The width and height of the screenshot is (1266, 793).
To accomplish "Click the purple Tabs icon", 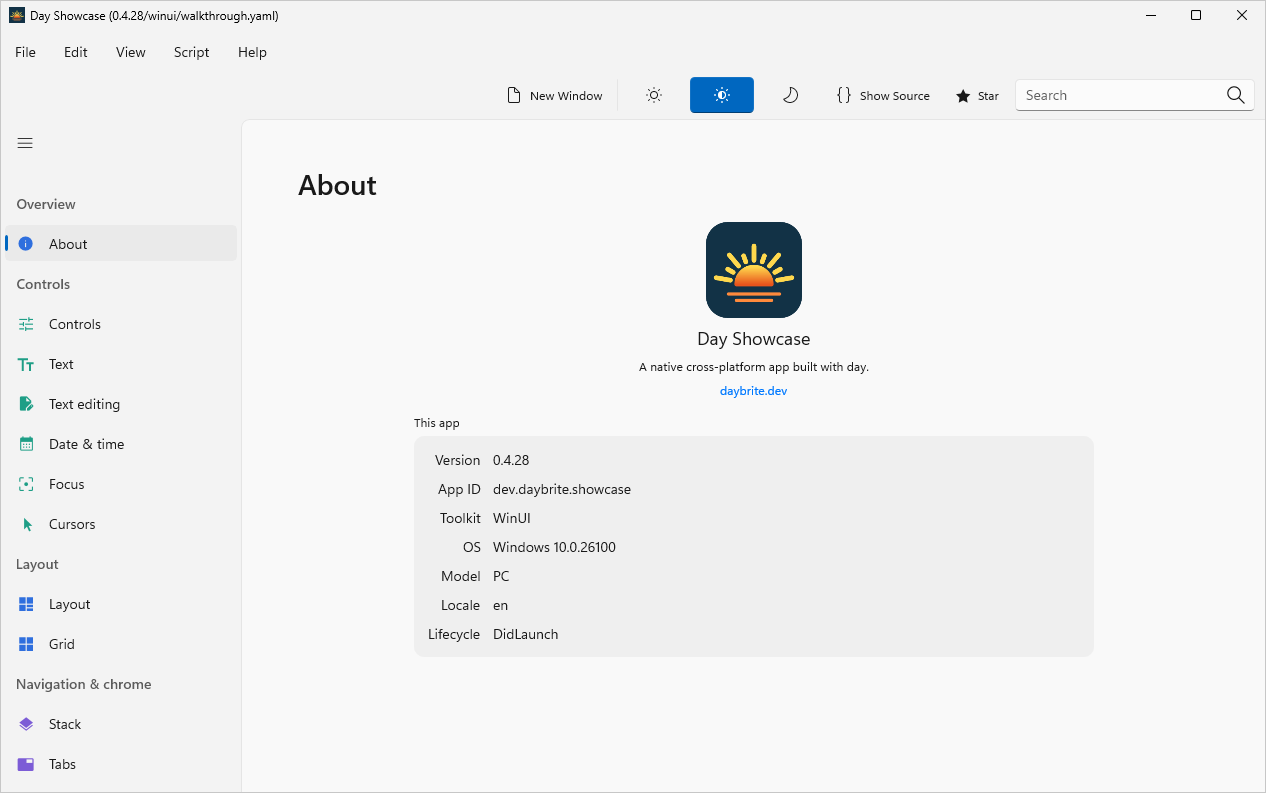I will pos(26,764).
